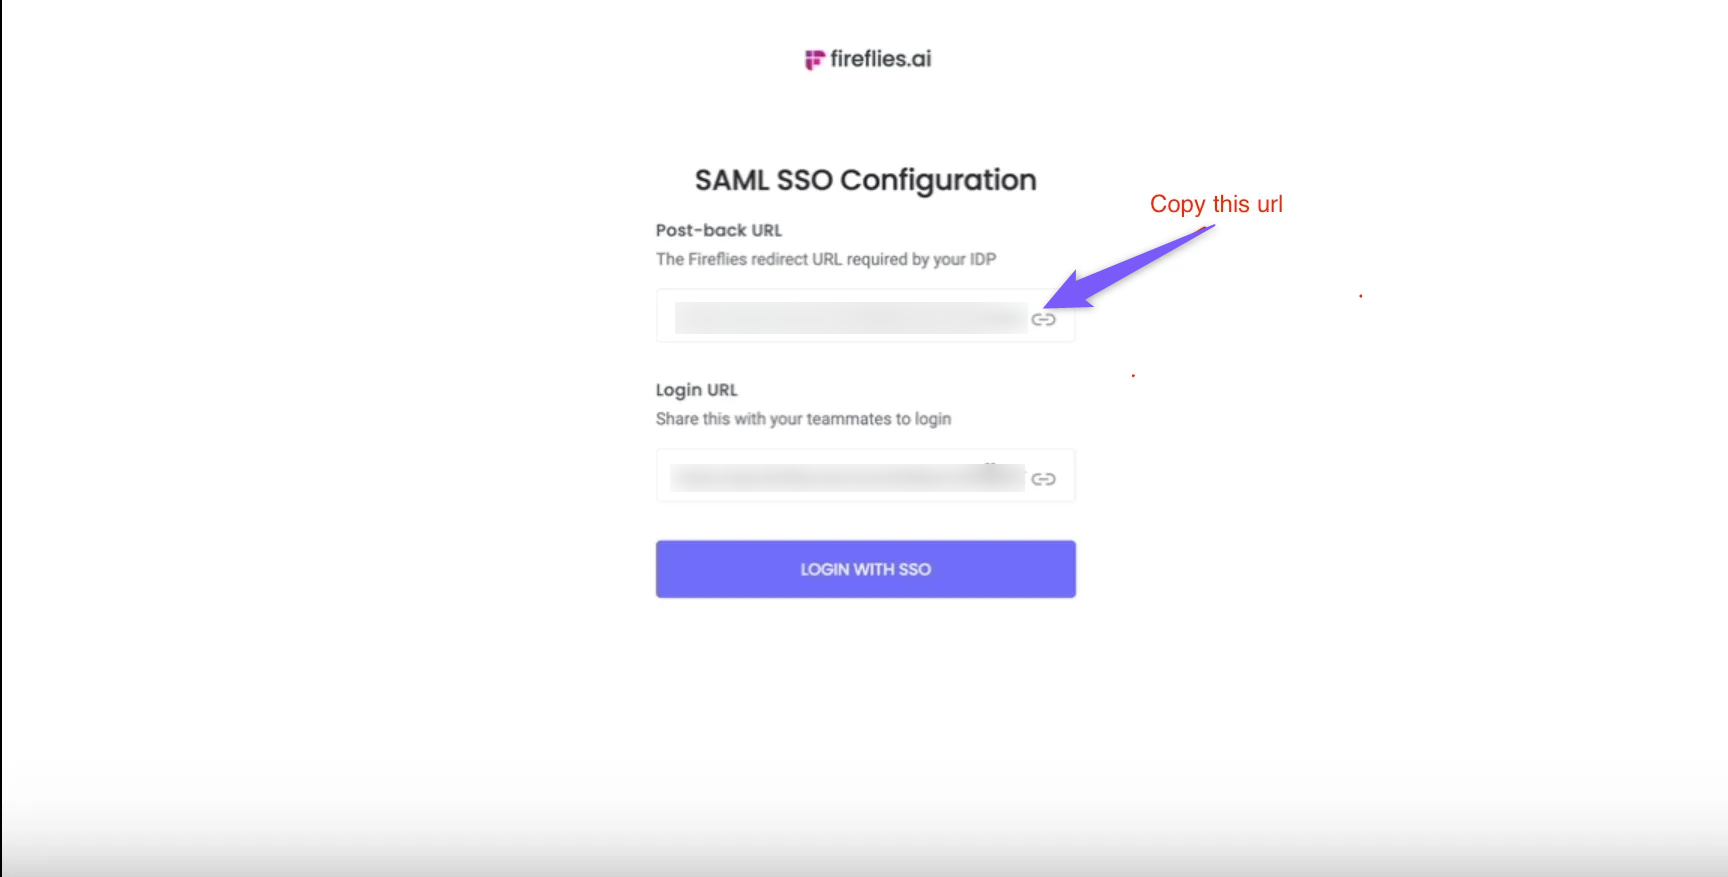Screen dimensions: 1728x877
Task: Copy the Login URL using link icon
Action: (1043, 480)
